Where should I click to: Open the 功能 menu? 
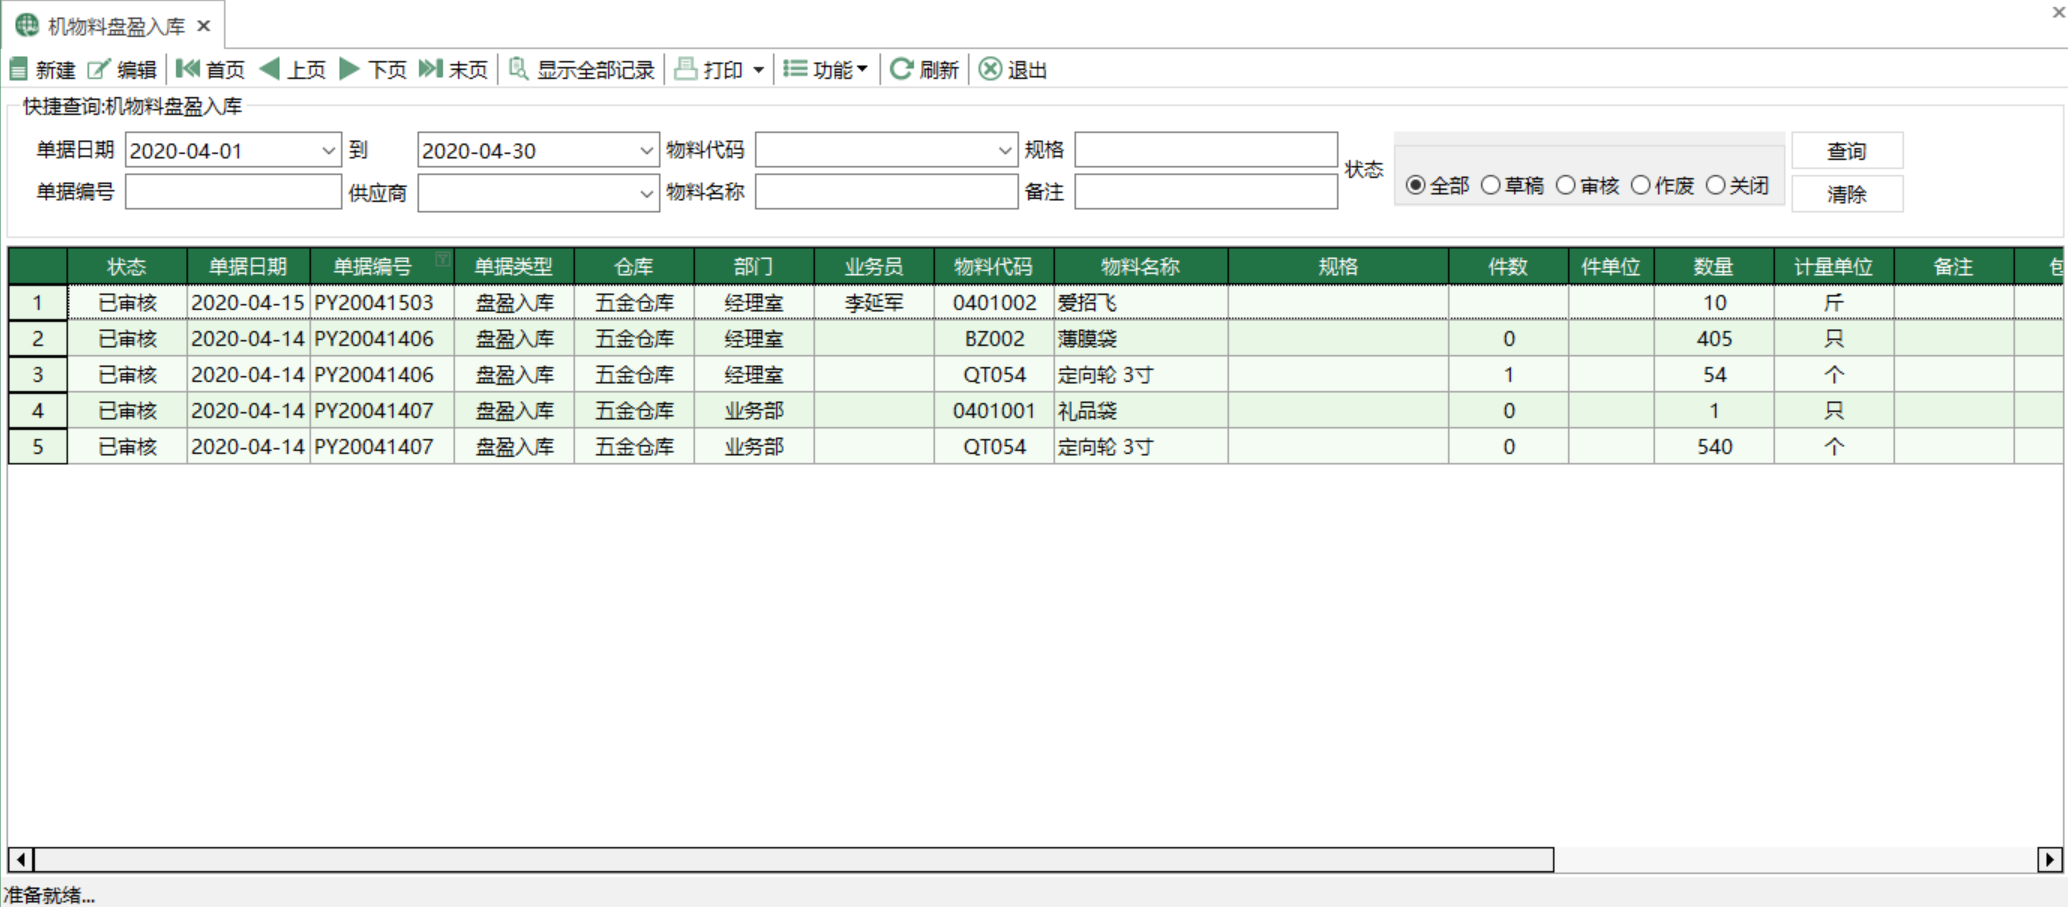(825, 69)
